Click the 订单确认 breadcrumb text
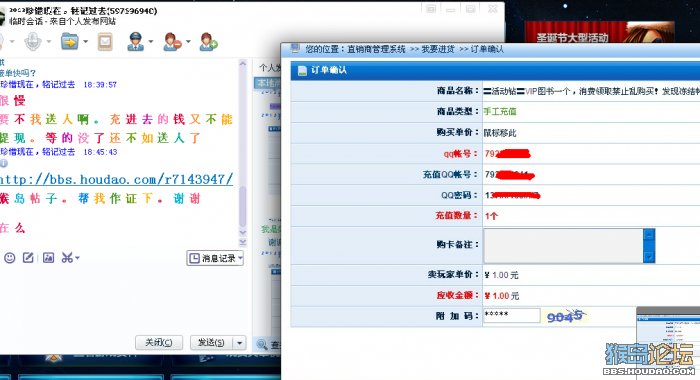 [x=487, y=49]
